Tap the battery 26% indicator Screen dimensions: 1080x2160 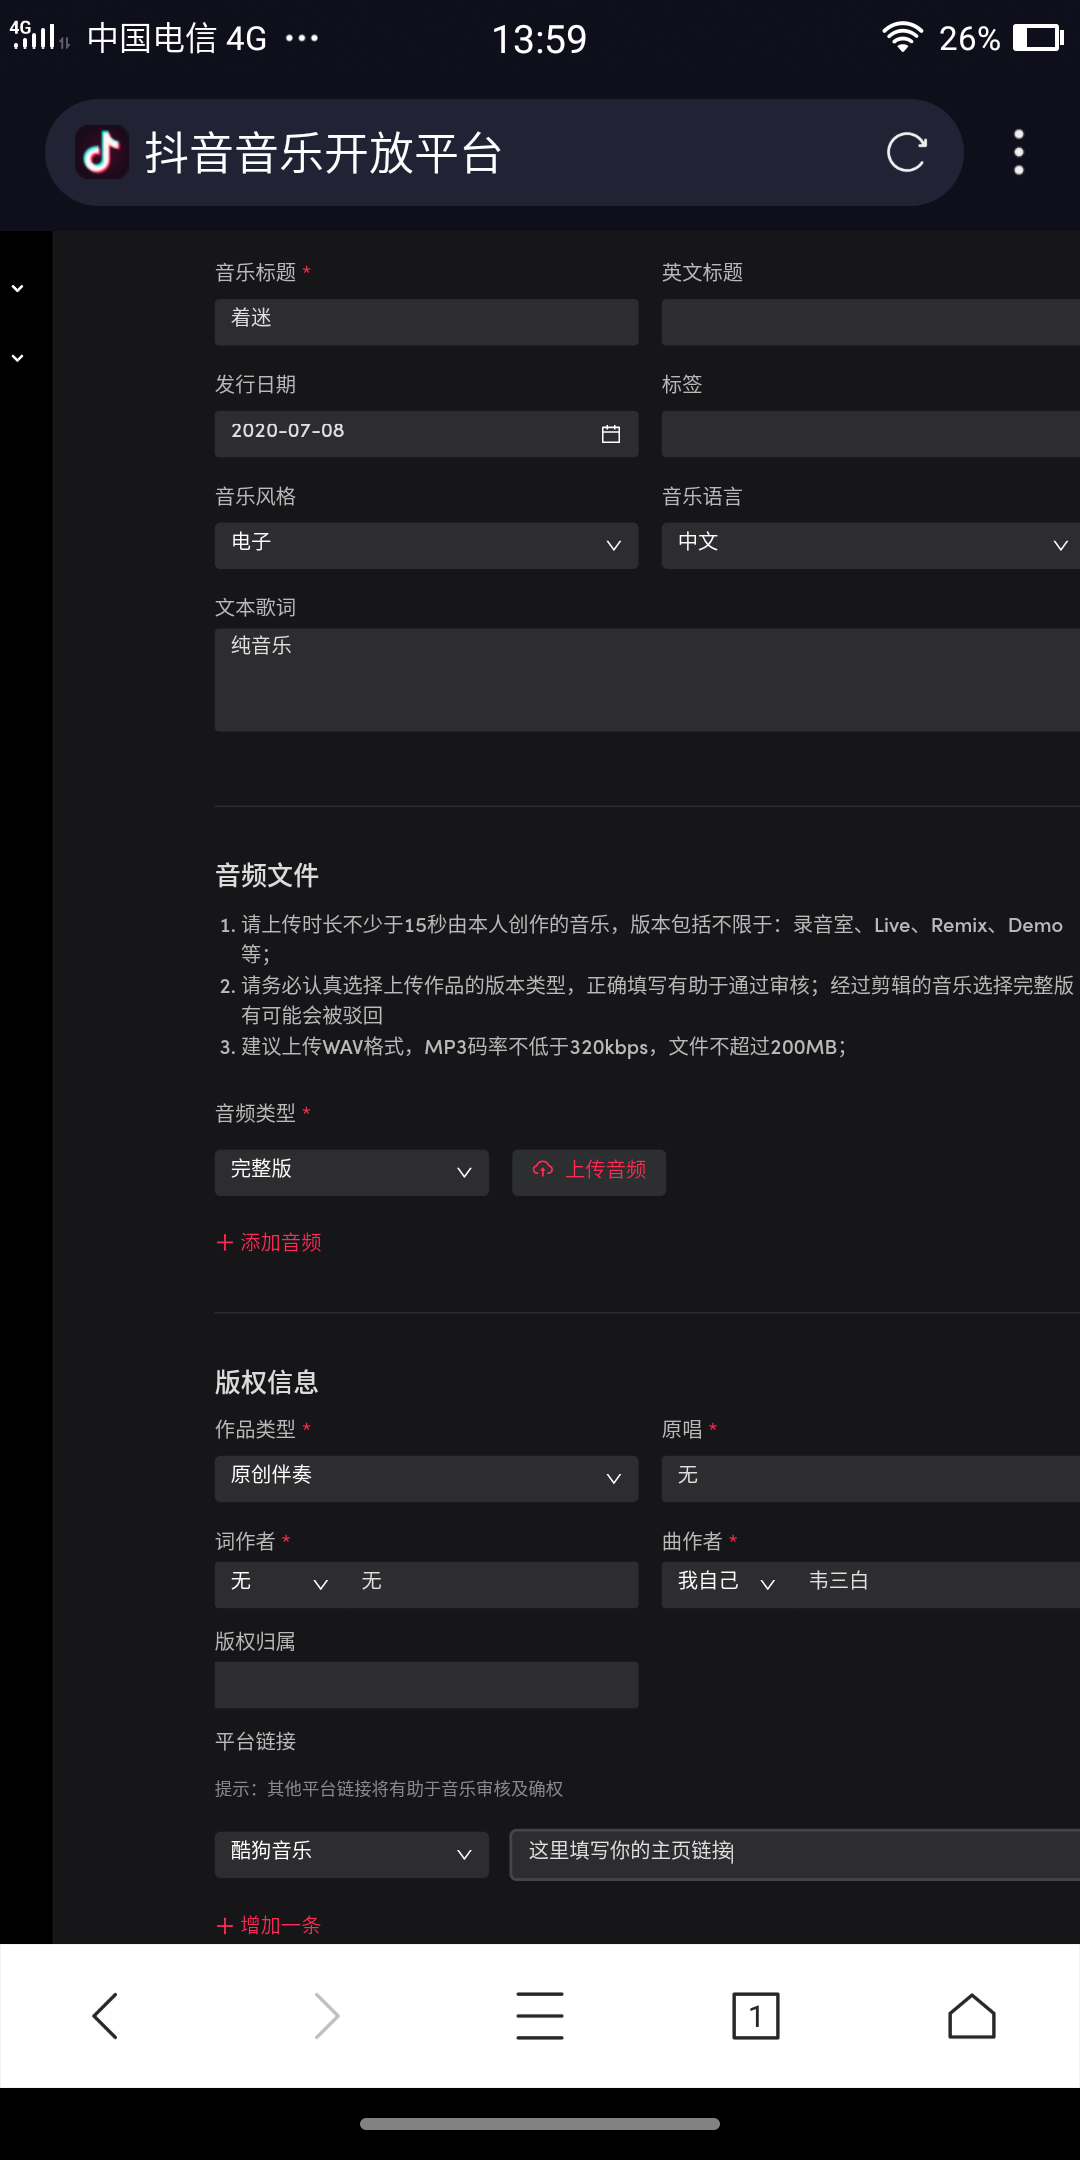1001,38
